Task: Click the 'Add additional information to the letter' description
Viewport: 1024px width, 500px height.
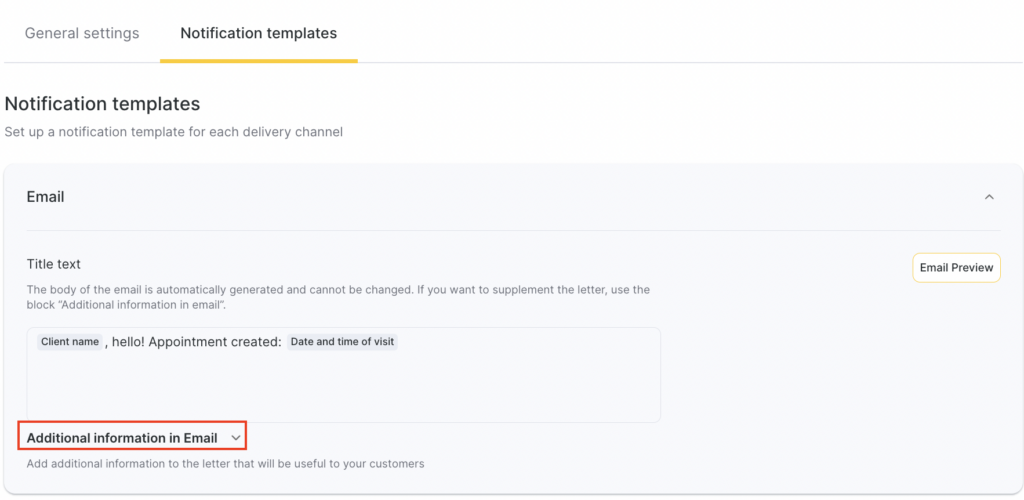Action: (x=225, y=463)
